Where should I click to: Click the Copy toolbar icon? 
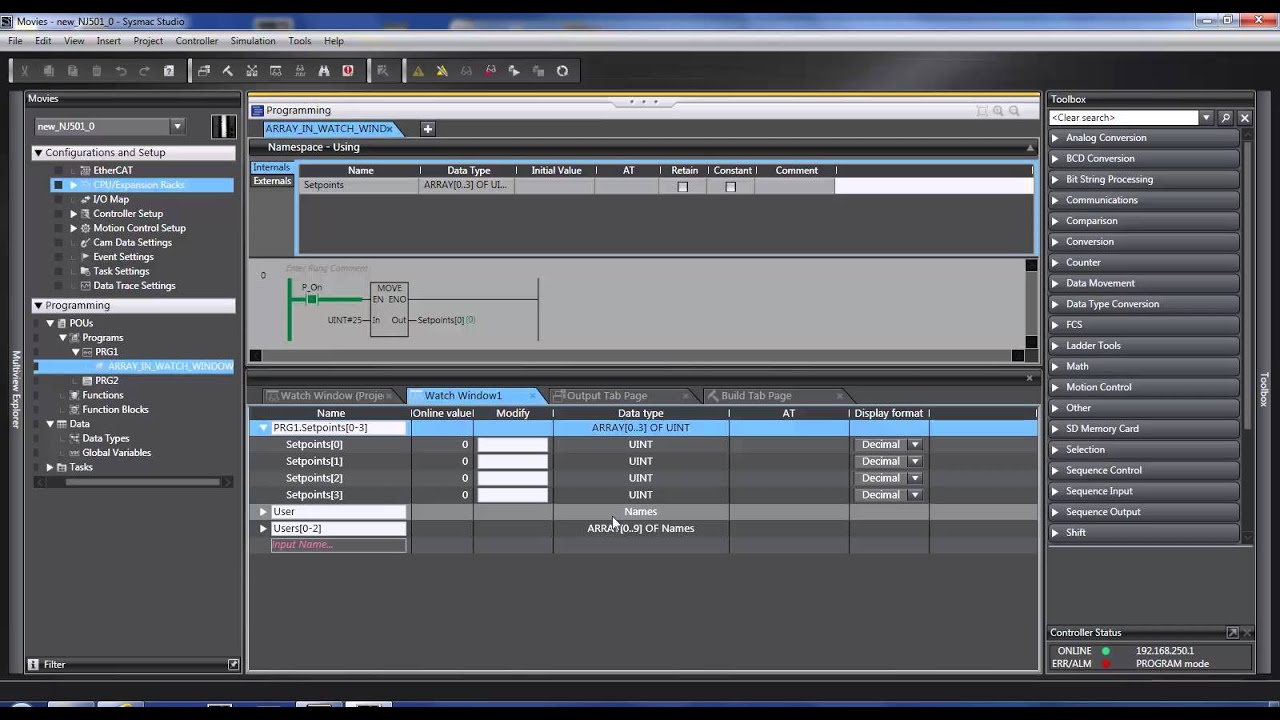click(x=49, y=71)
